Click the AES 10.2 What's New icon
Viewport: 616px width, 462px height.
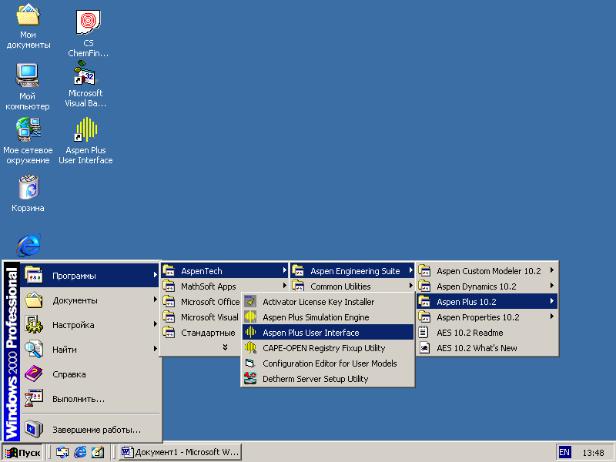(x=424, y=348)
